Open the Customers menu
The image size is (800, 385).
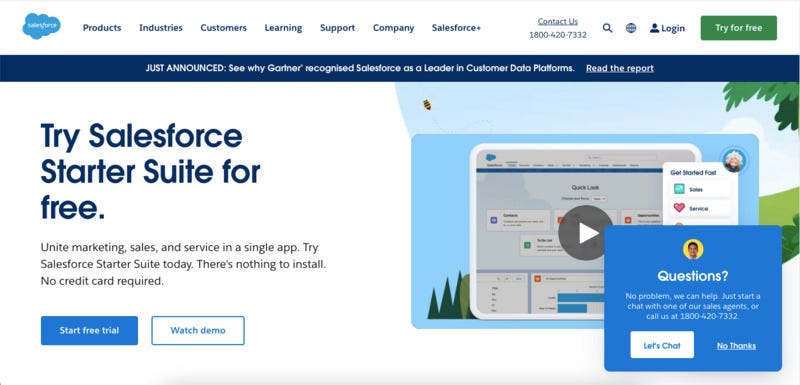(x=223, y=28)
